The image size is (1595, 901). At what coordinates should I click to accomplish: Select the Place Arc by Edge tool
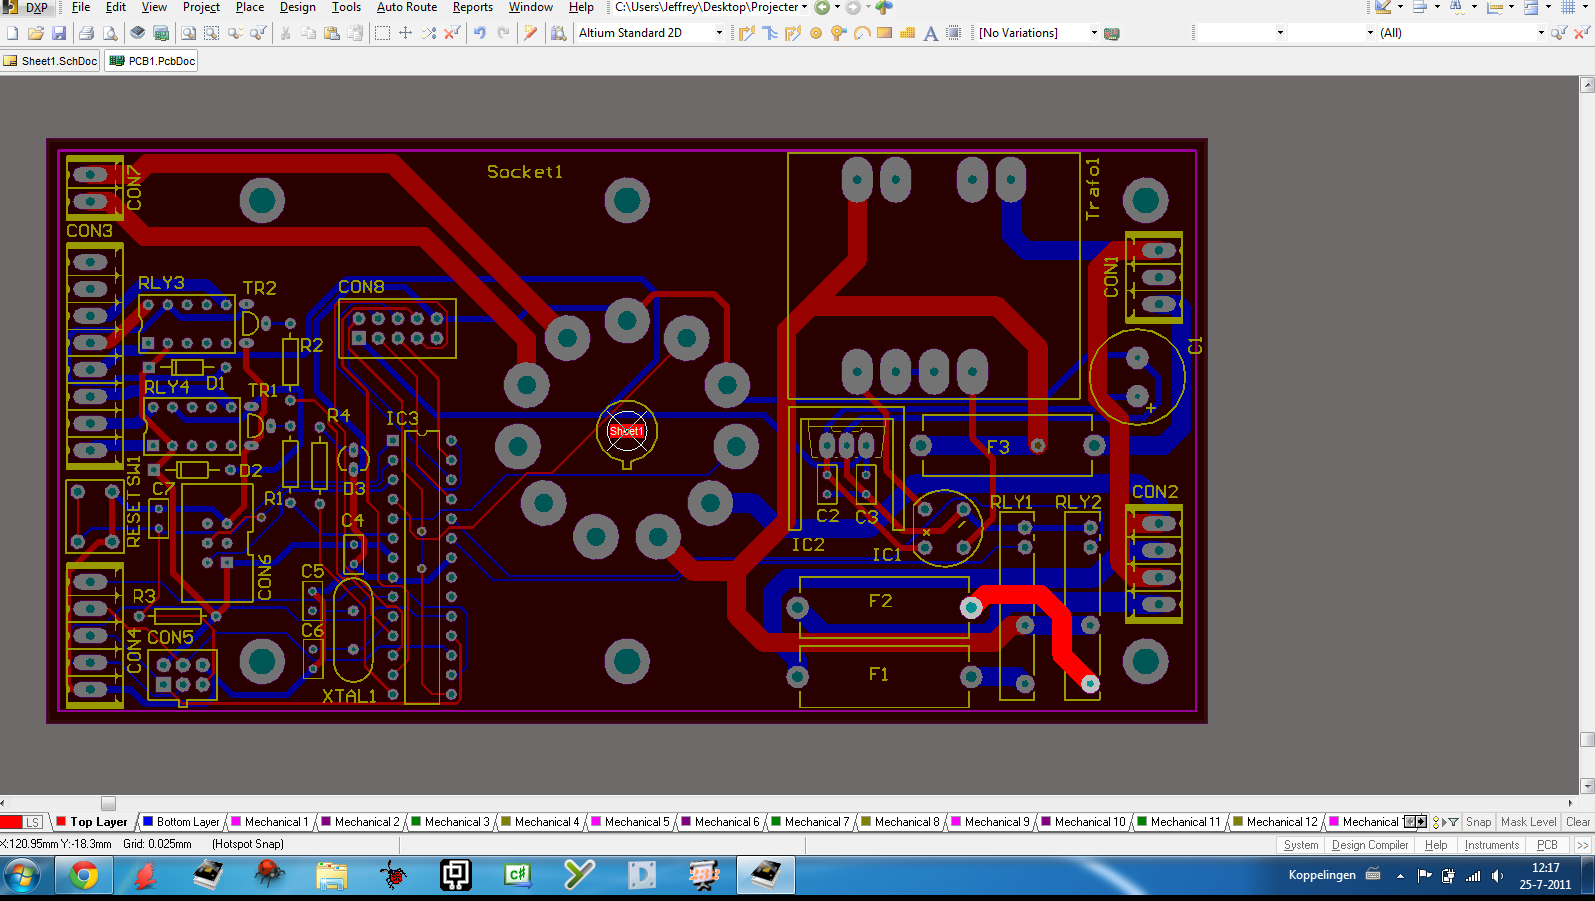[x=861, y=33]
